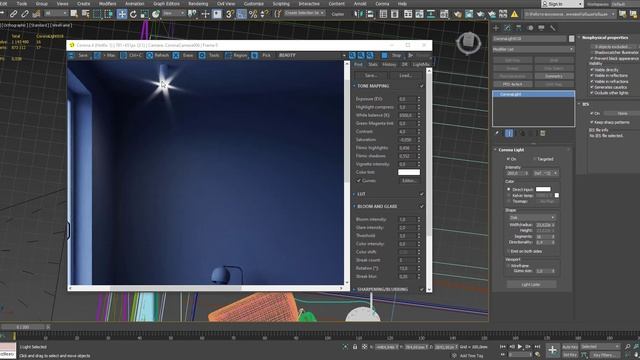Open the Corona menu

click(x=382, y=4)
